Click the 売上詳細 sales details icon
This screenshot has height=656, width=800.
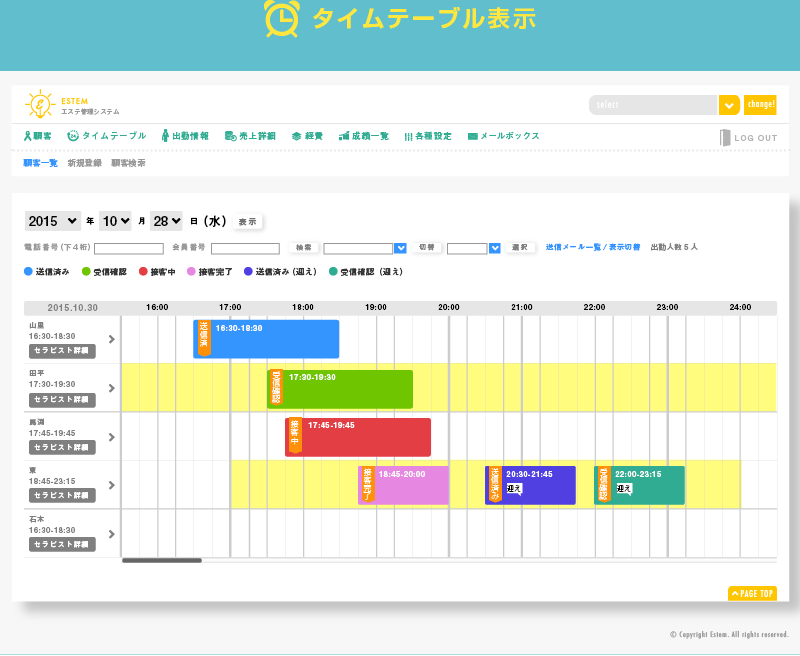[x=230, y=136]
